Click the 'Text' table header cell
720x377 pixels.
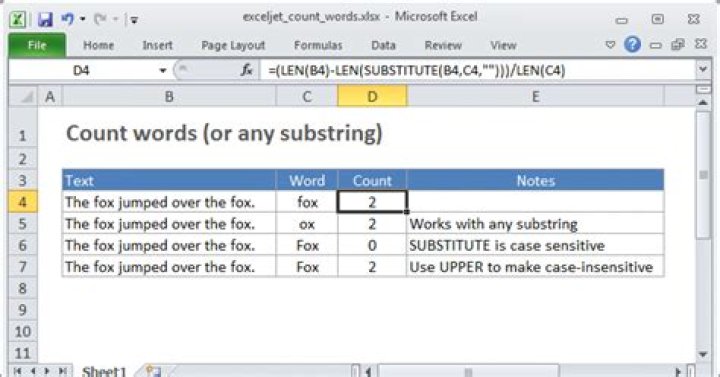tap(169, 180)
